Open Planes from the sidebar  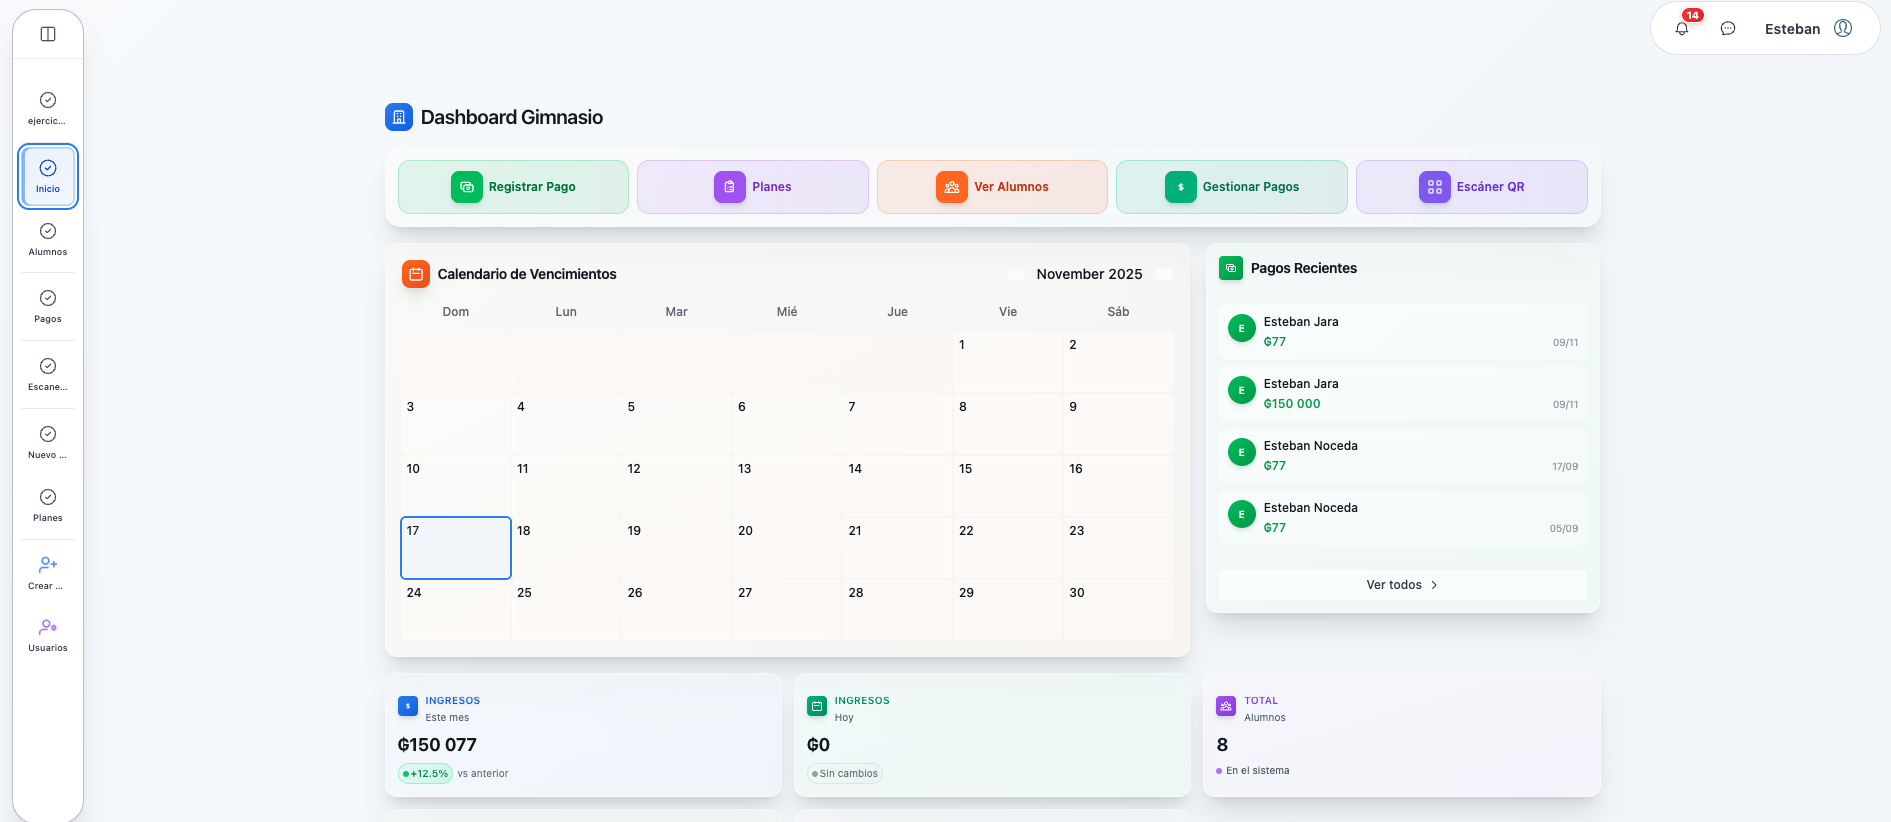click(x=48, y=505)
